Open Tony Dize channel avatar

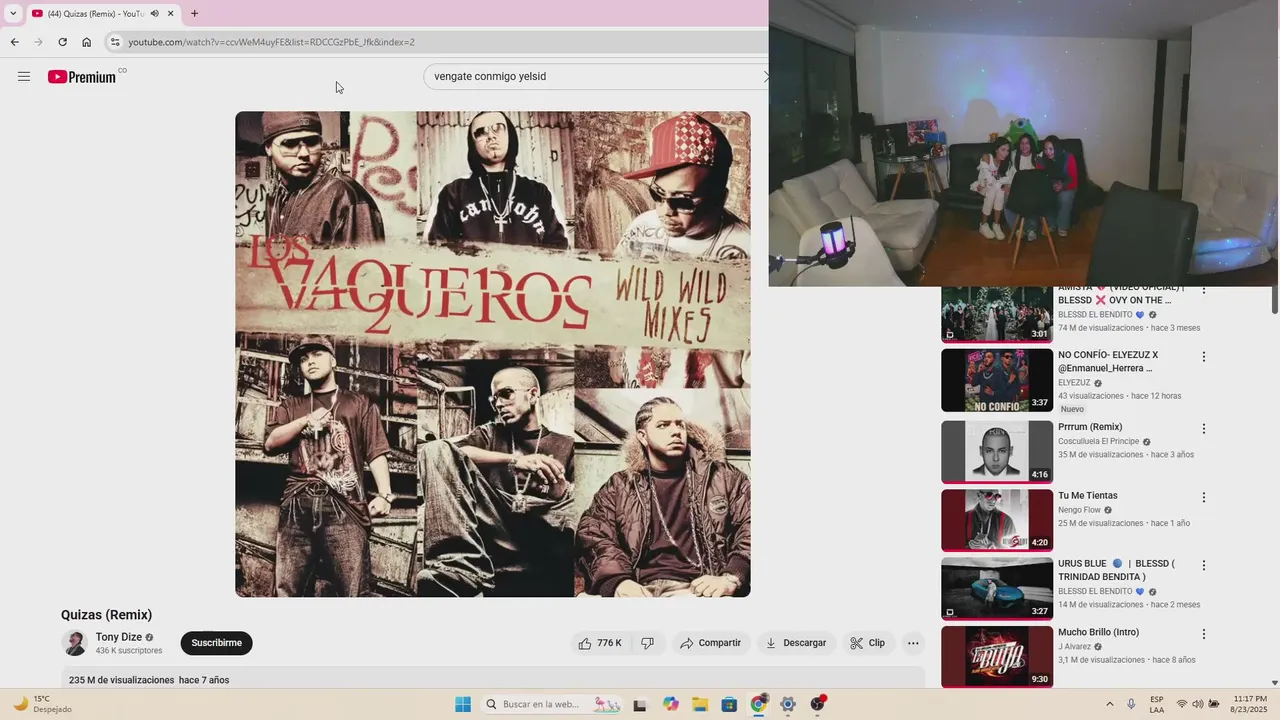pos(74,643)
